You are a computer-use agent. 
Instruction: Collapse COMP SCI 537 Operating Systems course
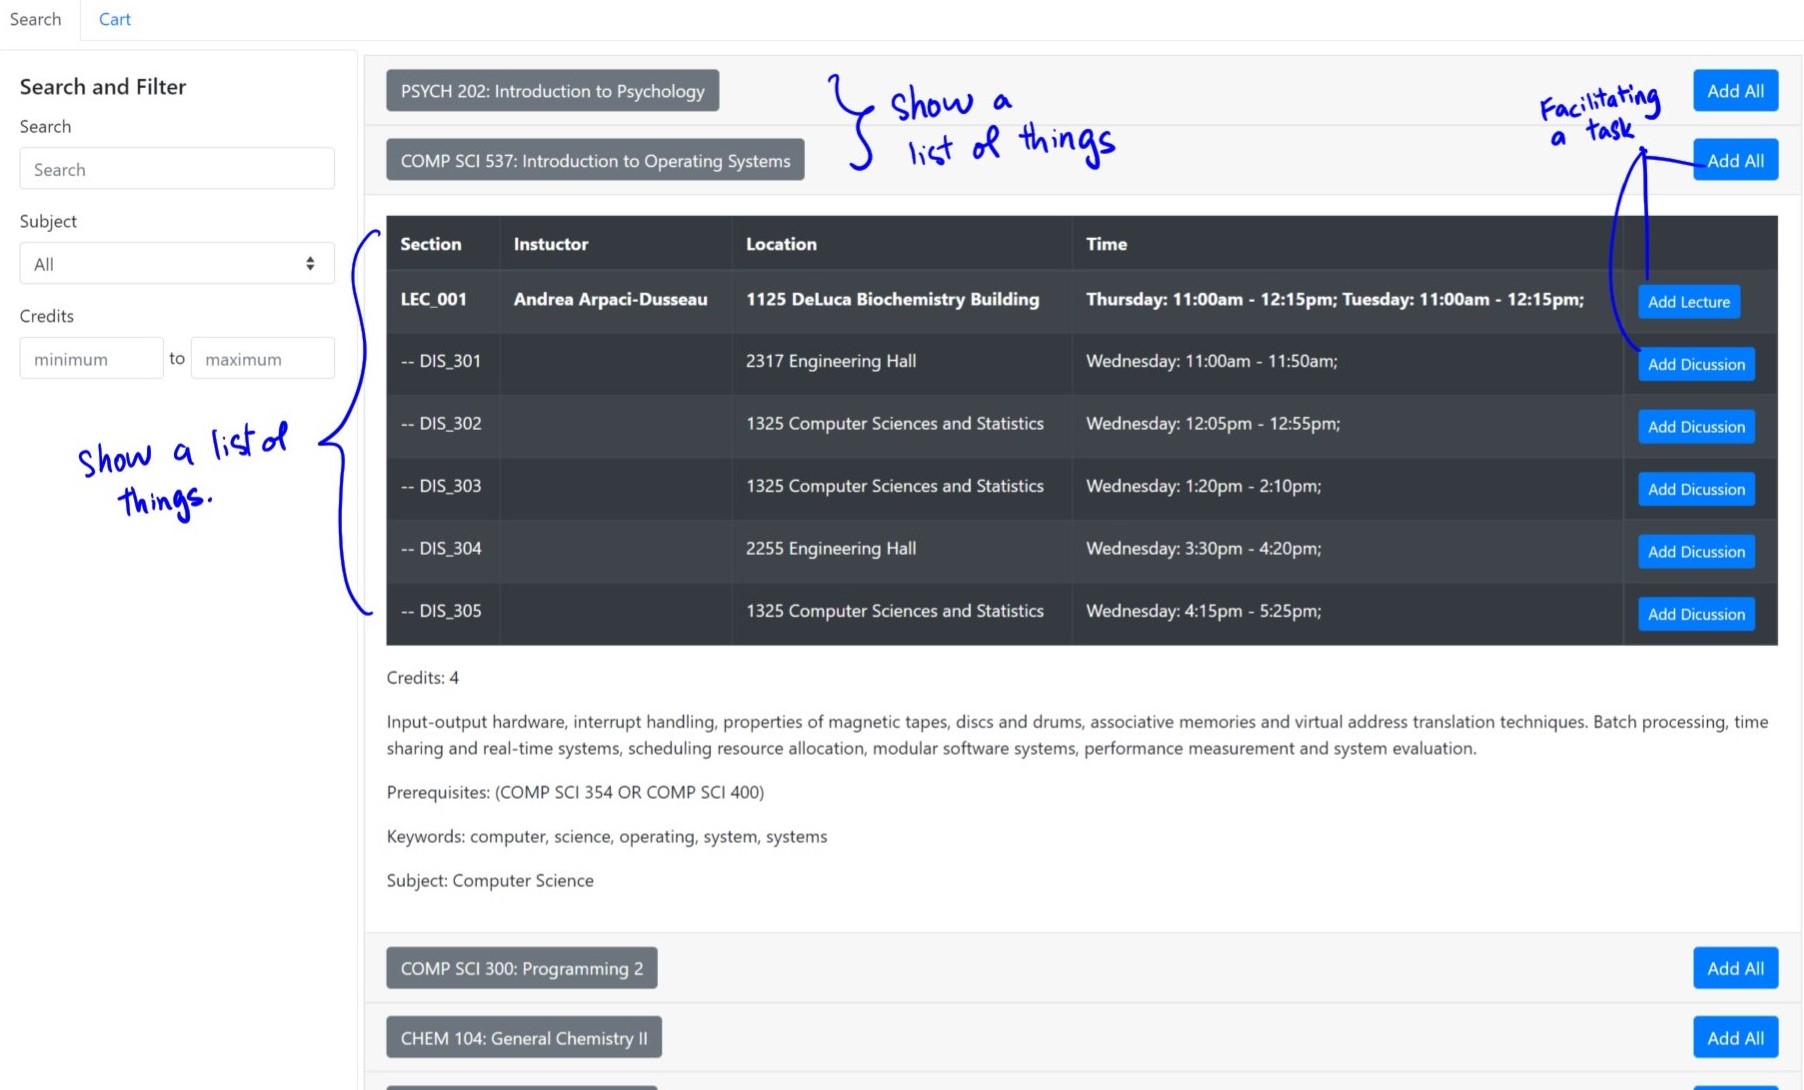coord(596,160)
